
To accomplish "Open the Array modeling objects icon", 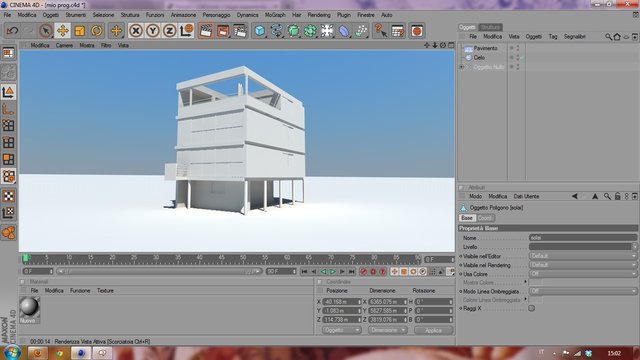I will point(310,31).
